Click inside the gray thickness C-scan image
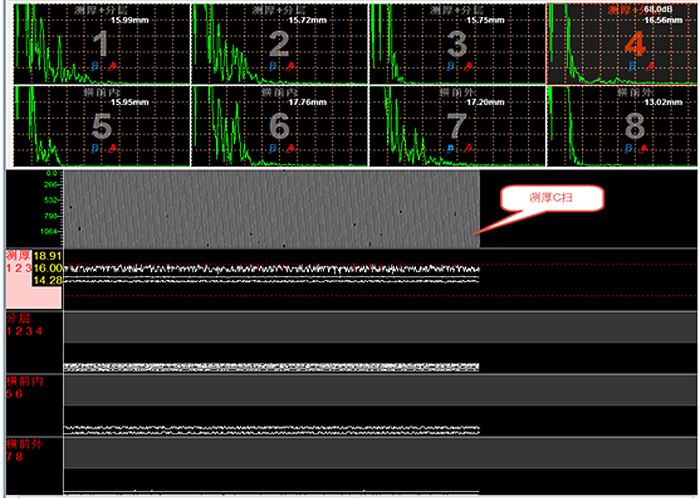Image resolution: width=700 pixels, height=498 pixels. [270, 208]
